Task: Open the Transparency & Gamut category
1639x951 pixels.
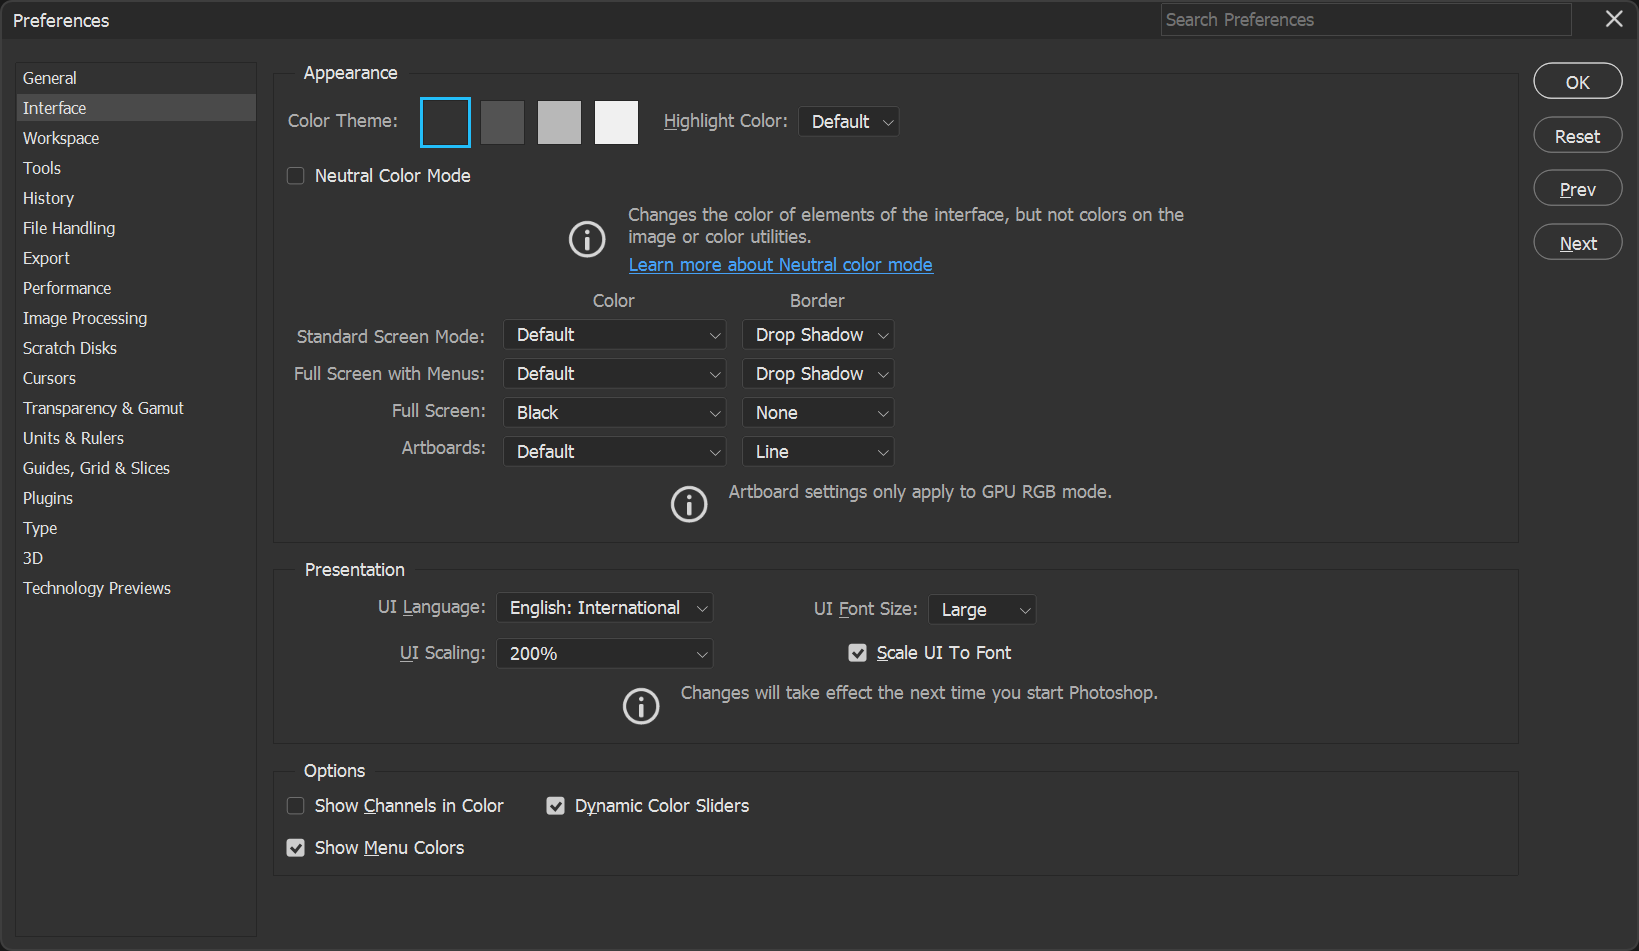Action: pyautogui.click(x=103, y=408)
